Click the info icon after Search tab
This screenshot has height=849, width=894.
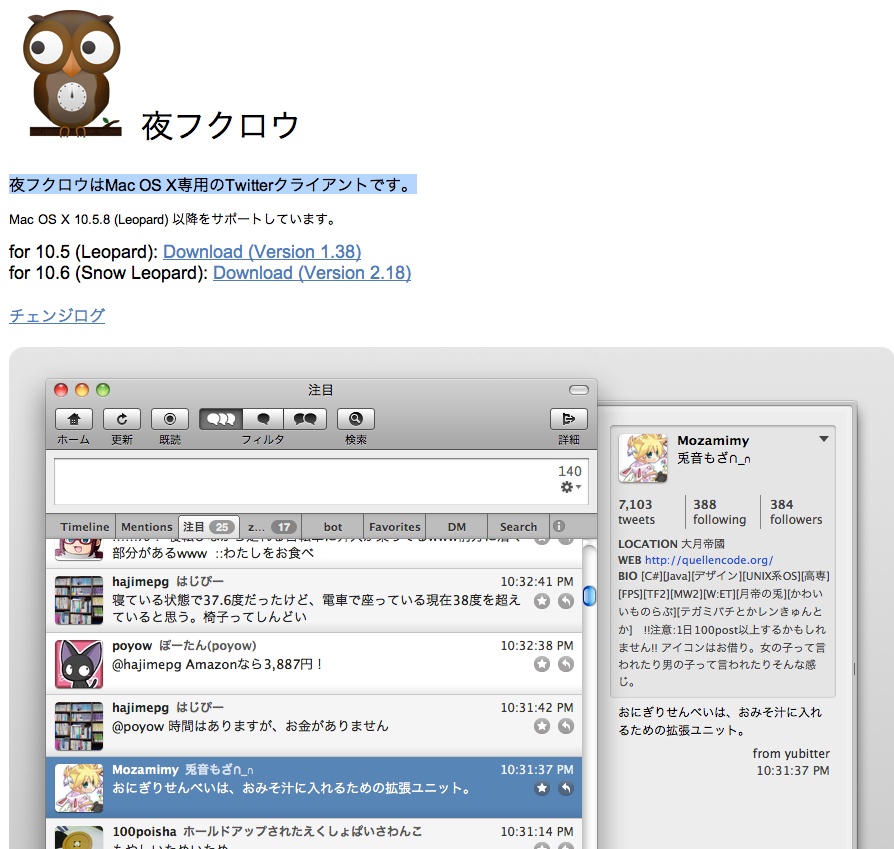point(559,526)
